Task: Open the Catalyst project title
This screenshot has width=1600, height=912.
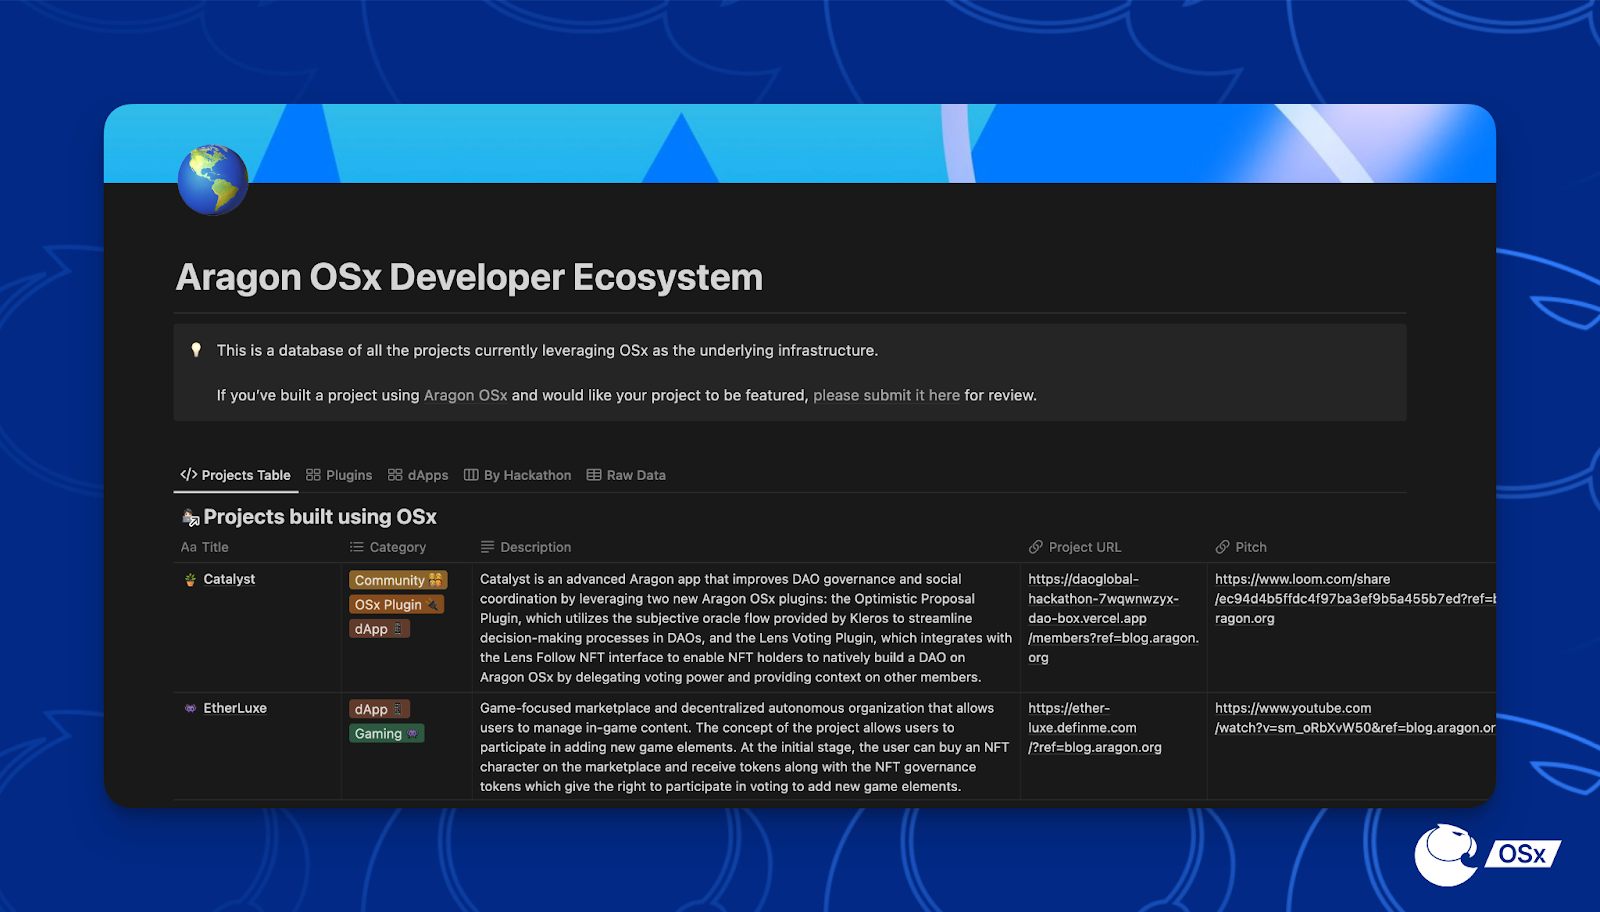Action: (229, 579)
